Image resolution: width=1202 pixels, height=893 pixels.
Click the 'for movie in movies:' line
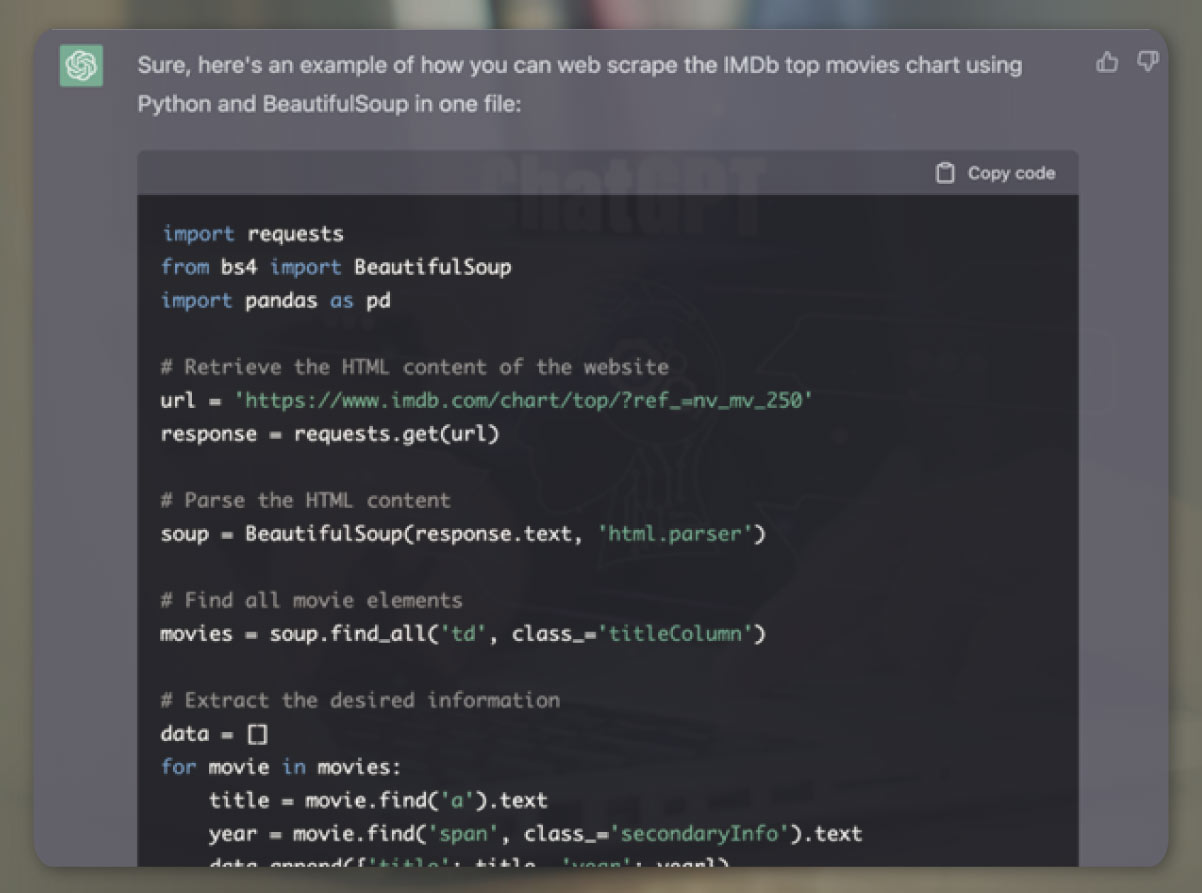(280, 767)
